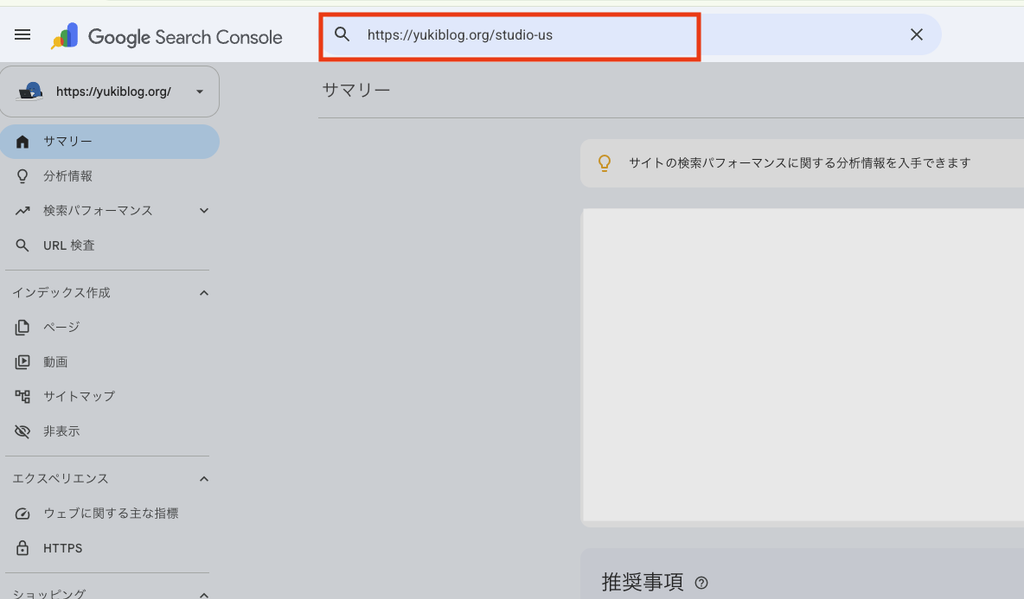Viewport: 1024px width, 599px height.
Task: Open URL 検査 in the sidebar
Action: 110,246
